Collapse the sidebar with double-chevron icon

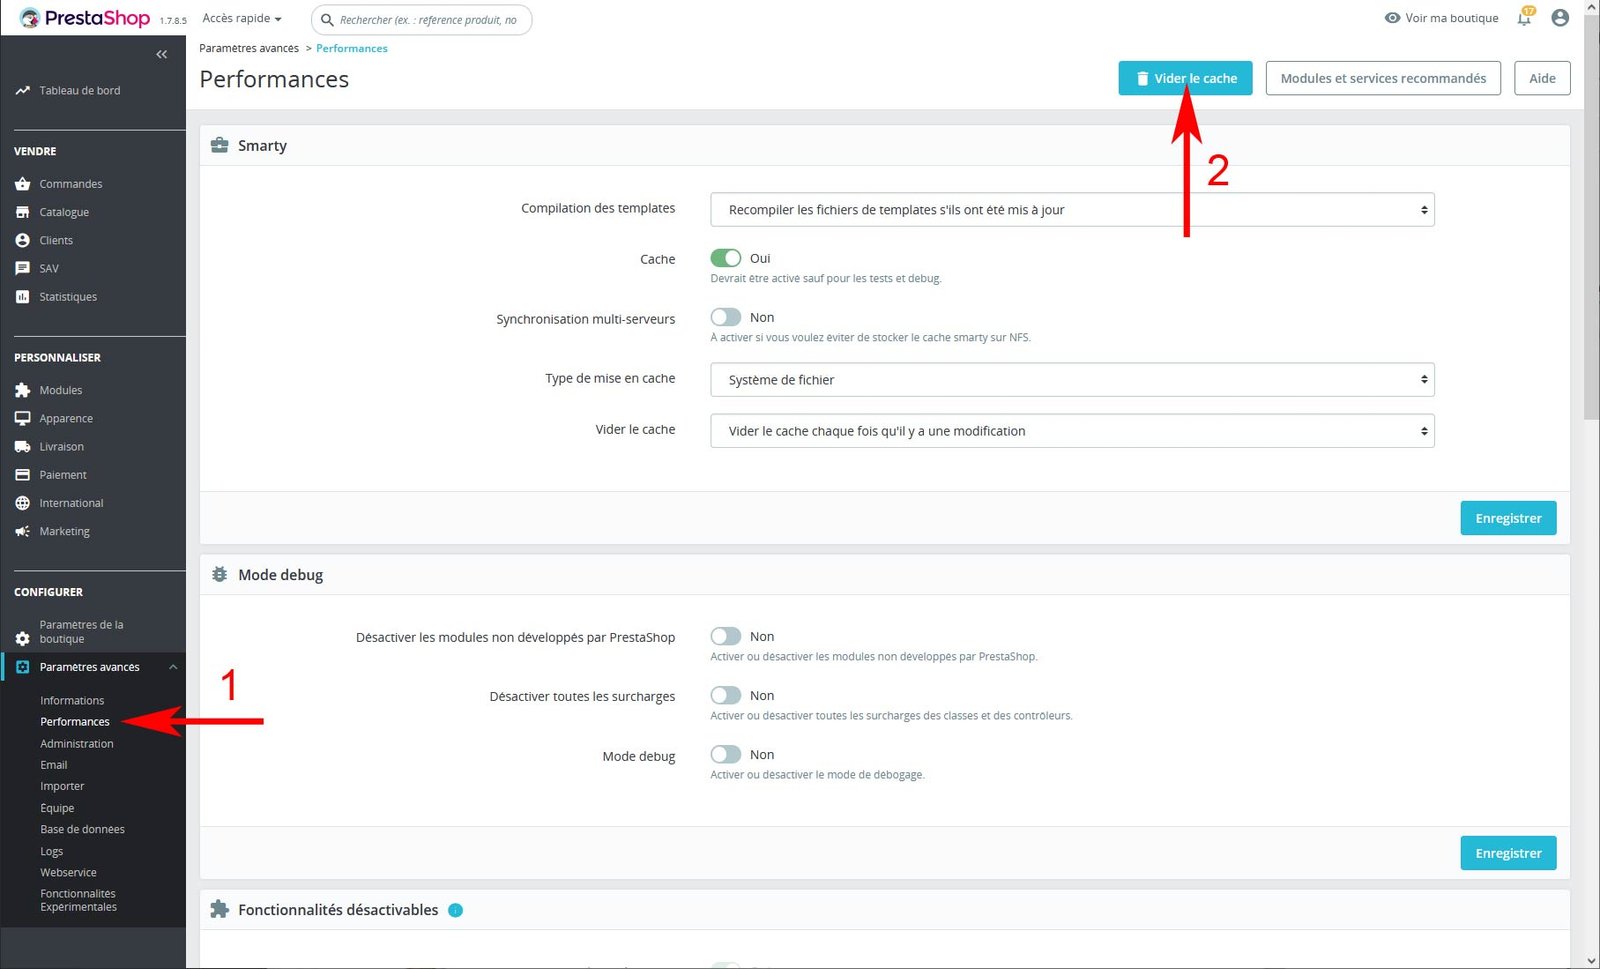point(162,54)
